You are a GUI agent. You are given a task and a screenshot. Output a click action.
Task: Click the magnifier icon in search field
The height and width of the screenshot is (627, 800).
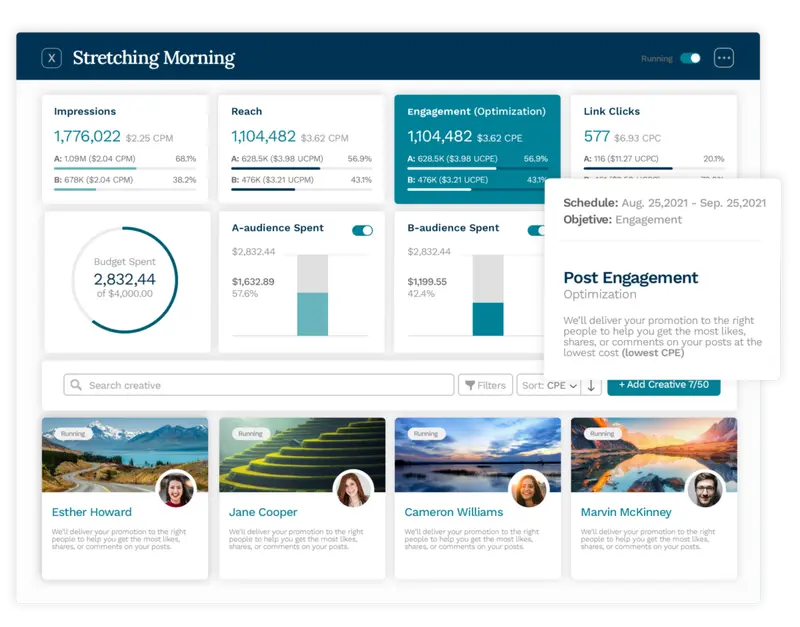click(x=76, y=385)
